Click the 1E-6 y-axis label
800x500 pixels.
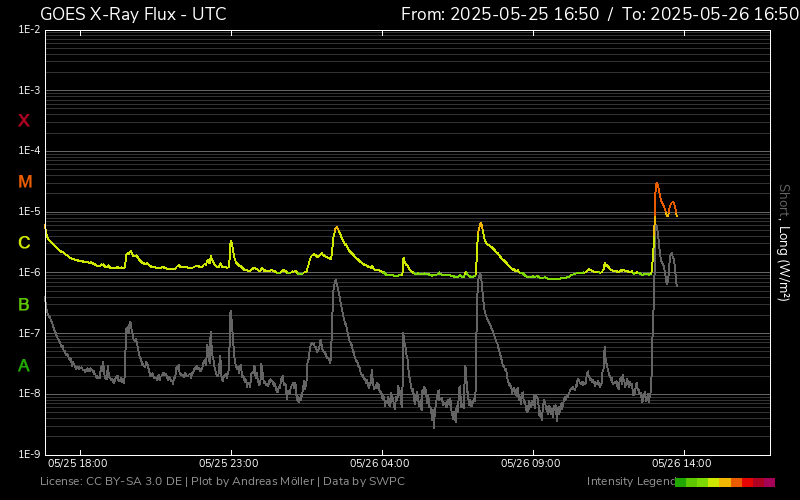click(29, 272)
